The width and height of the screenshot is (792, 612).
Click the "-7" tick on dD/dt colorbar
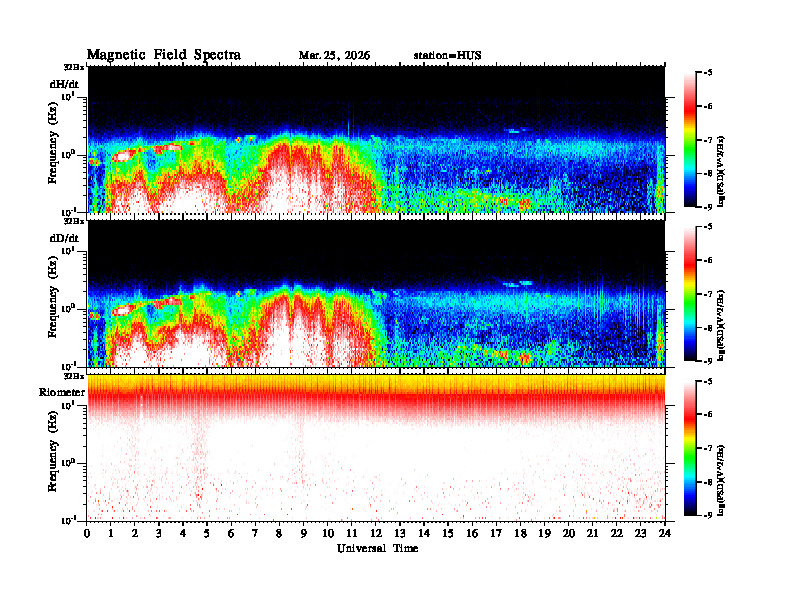click(x=708, y=294)
